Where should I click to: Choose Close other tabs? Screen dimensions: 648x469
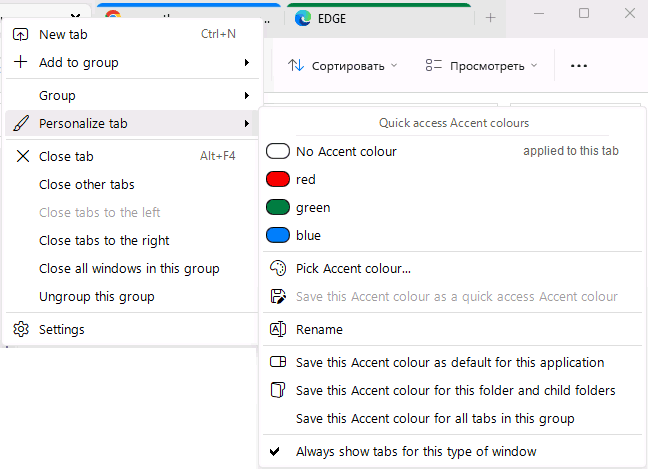[86, 184]
